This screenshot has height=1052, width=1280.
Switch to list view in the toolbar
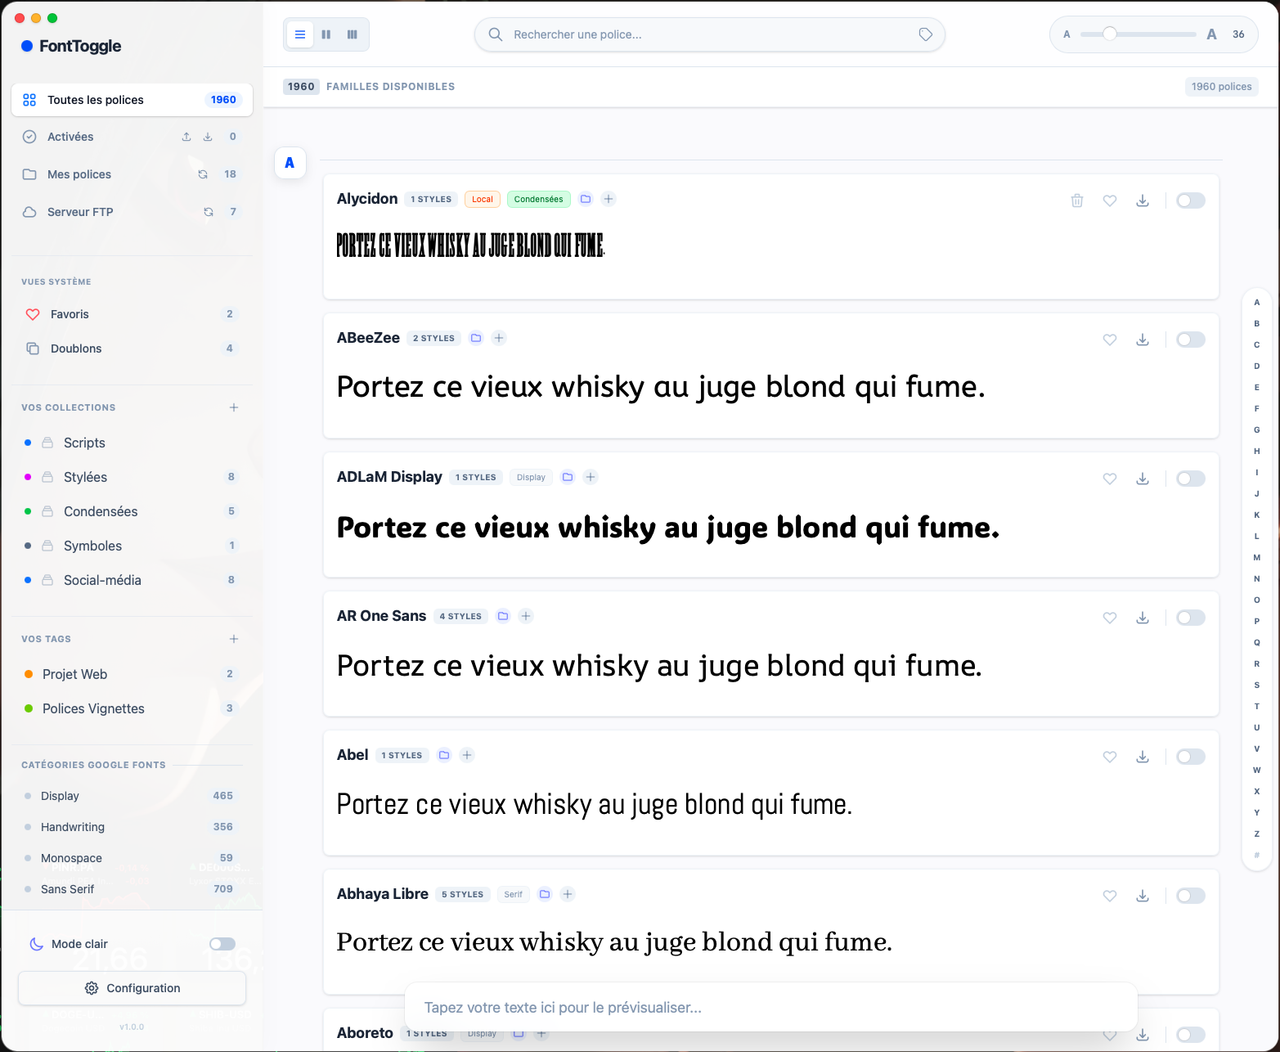click(300, 34)
